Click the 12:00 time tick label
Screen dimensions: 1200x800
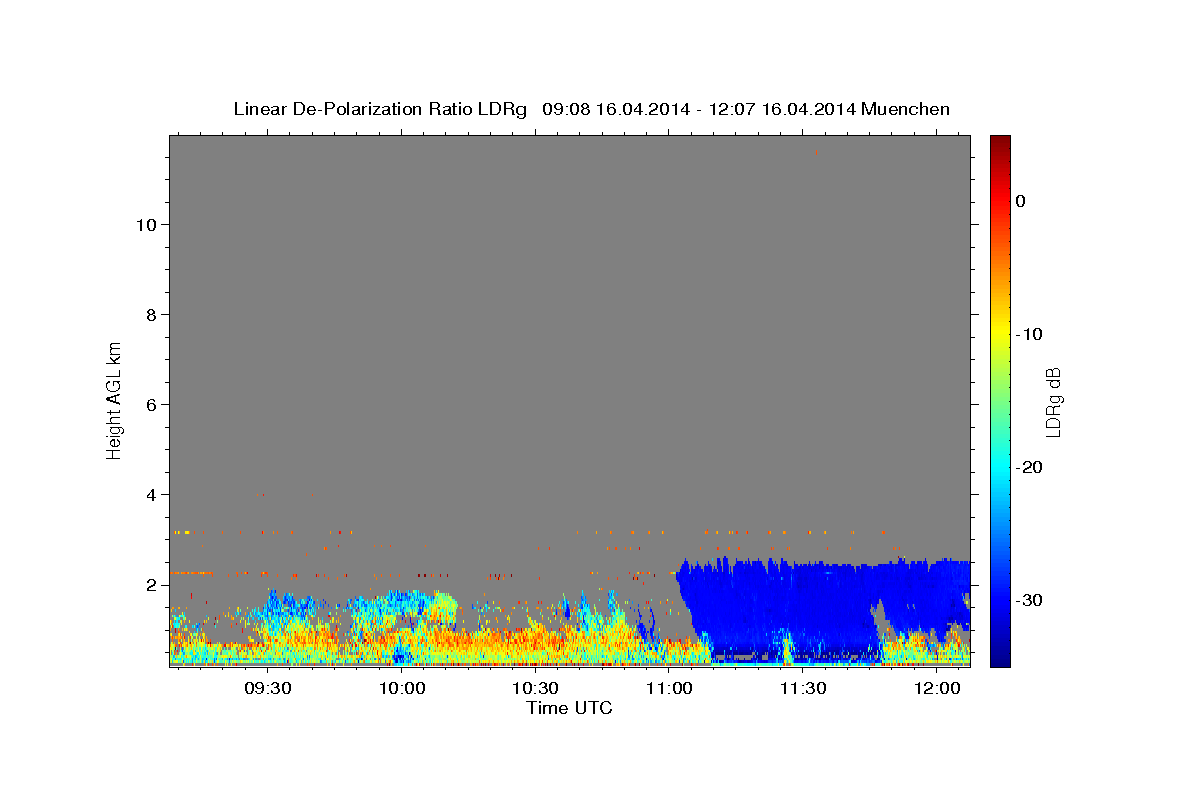point(936,688)
